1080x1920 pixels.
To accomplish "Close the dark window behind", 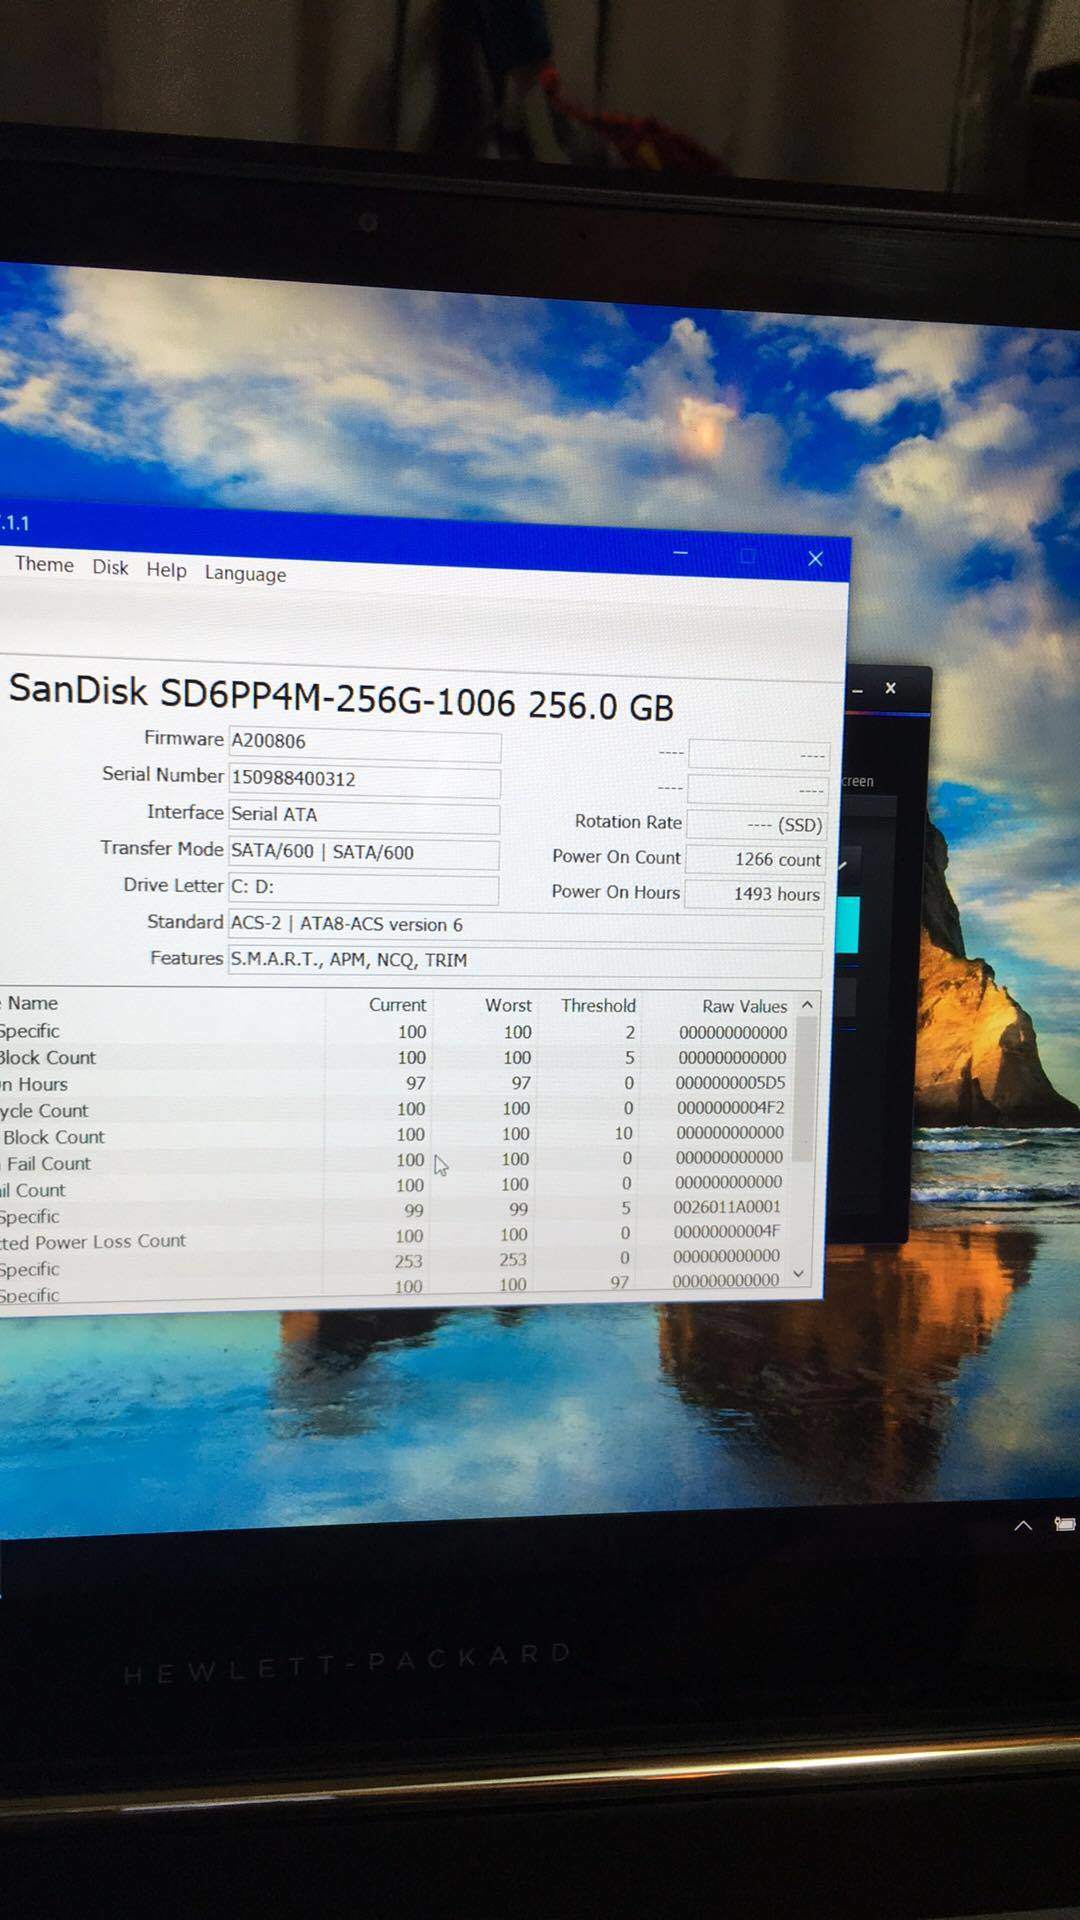I will 891,688.
